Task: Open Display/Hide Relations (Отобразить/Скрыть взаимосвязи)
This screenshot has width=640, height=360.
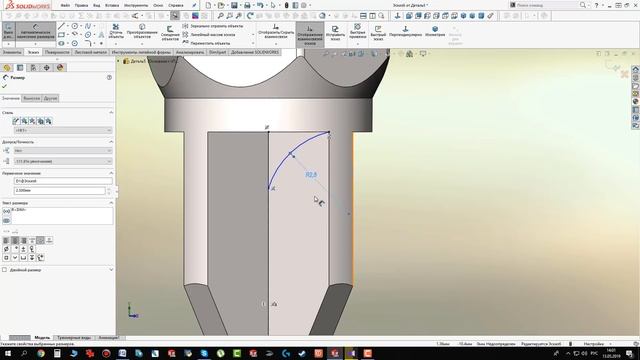Action: [276, 32]
